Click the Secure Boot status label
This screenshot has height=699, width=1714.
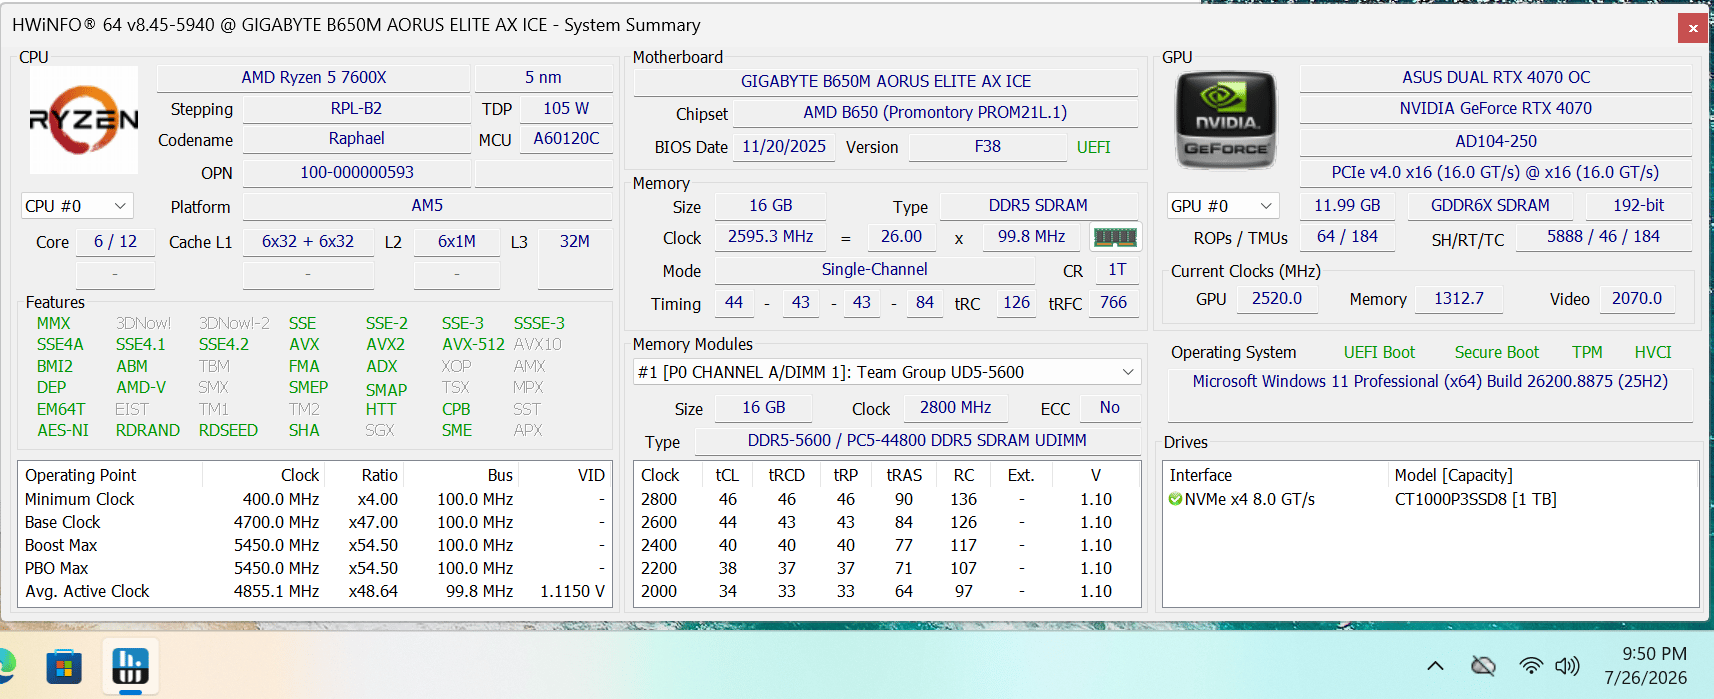[x=1496, y=352]
